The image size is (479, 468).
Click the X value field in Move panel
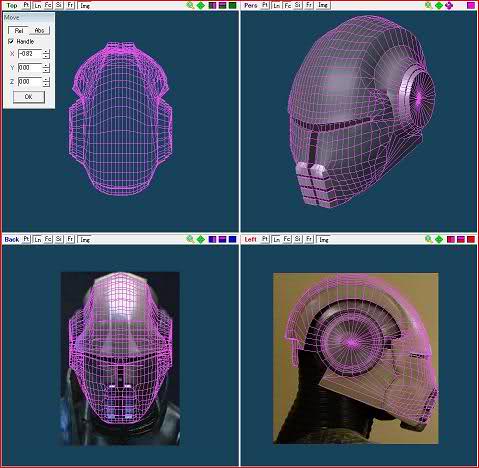[30, 54]
